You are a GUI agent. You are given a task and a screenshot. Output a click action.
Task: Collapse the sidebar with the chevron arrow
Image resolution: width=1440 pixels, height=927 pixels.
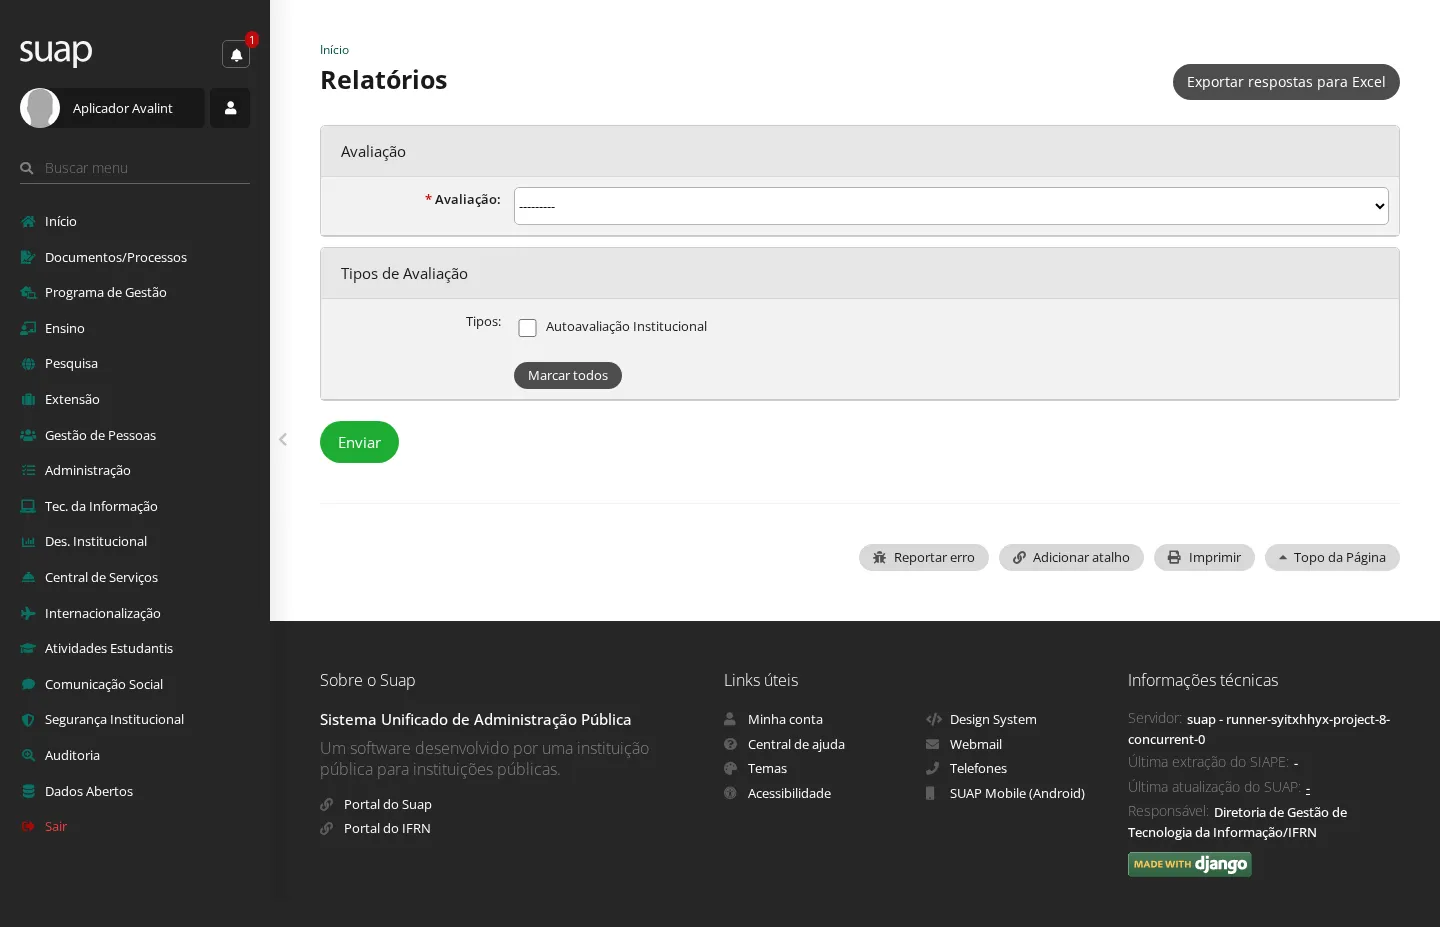[283, 439]
